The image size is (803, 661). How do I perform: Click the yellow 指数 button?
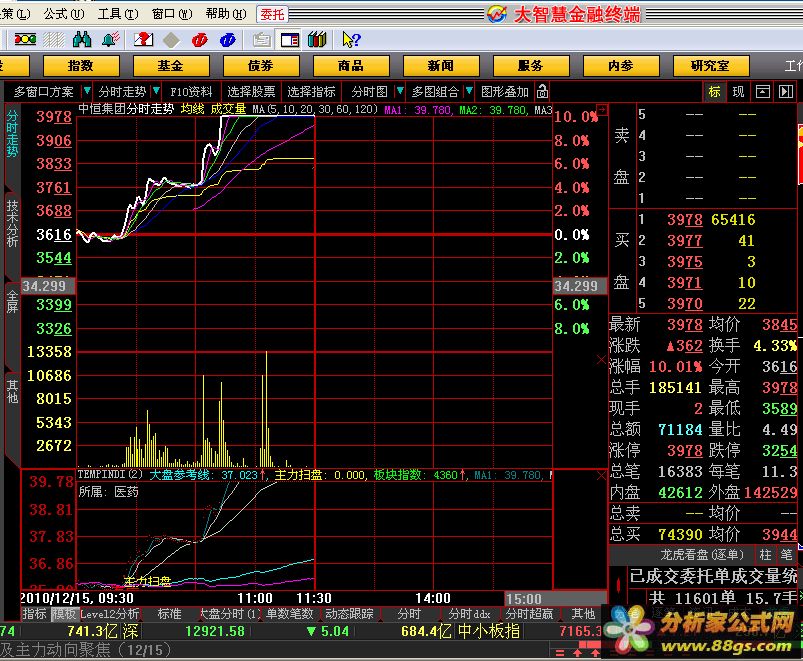[81, 66]
